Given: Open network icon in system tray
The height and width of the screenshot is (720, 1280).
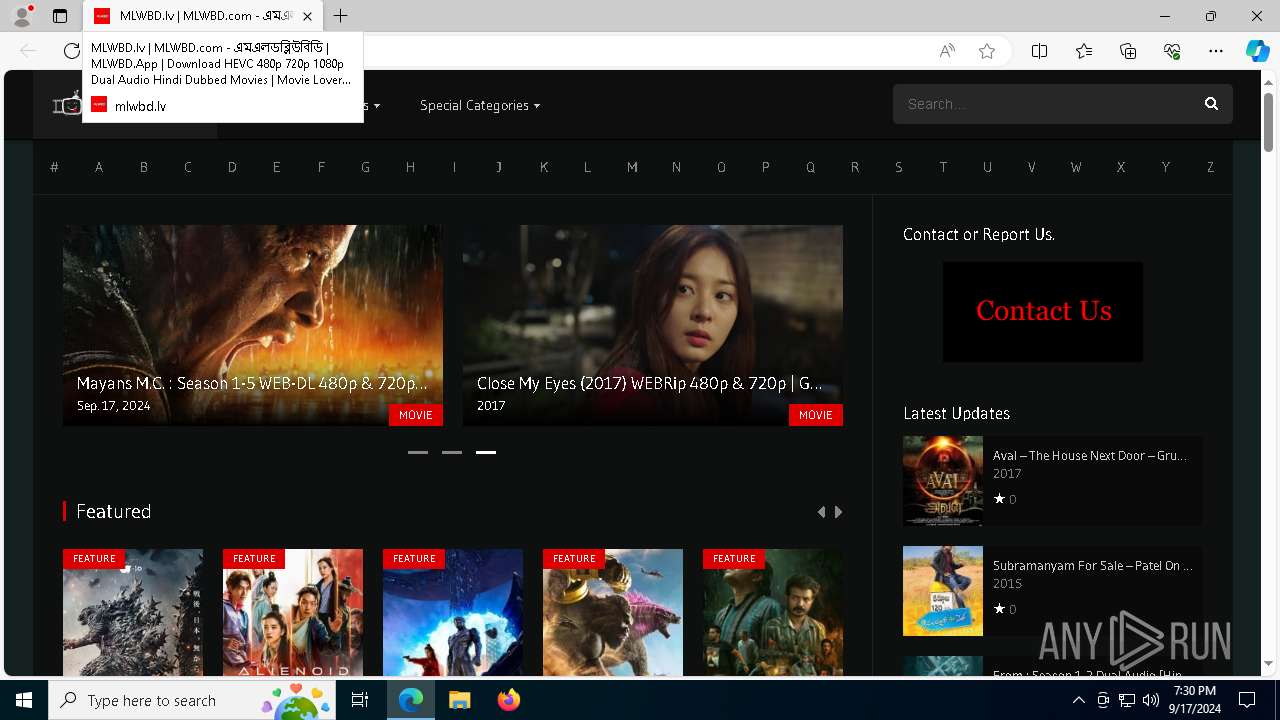Looking at the screenshot, I should 1126,700.
